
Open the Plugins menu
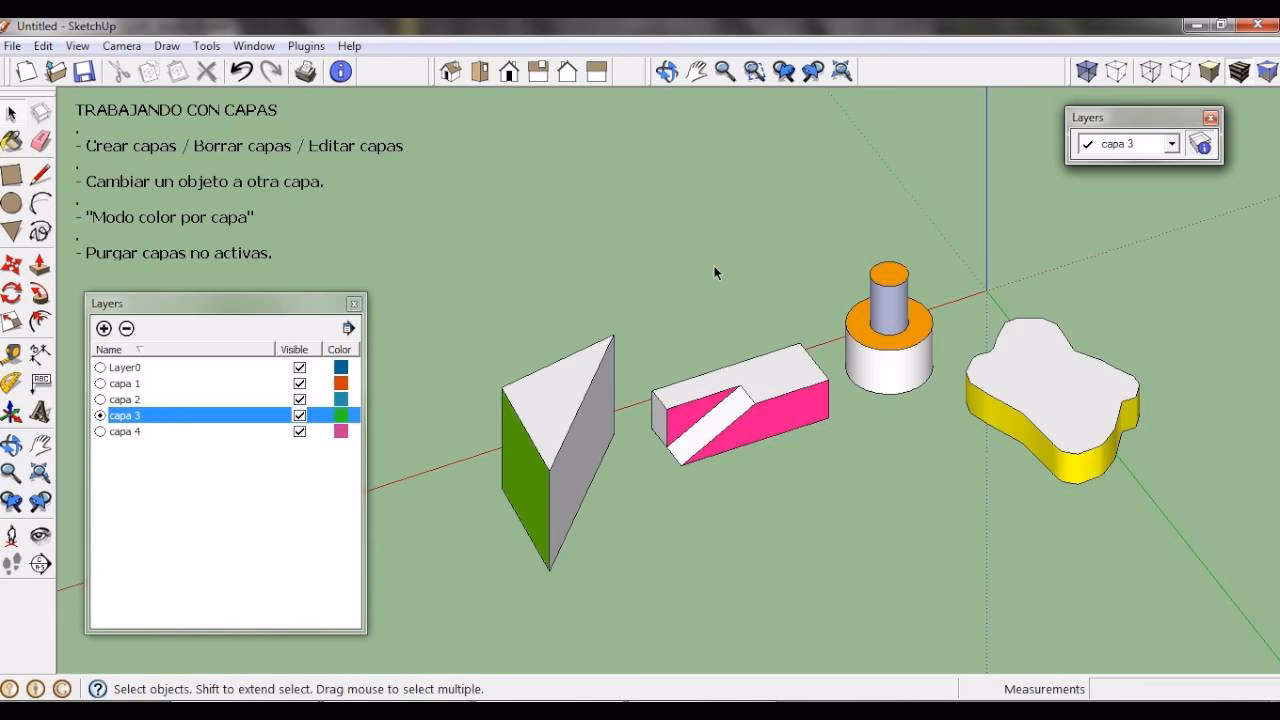point(306,46)
